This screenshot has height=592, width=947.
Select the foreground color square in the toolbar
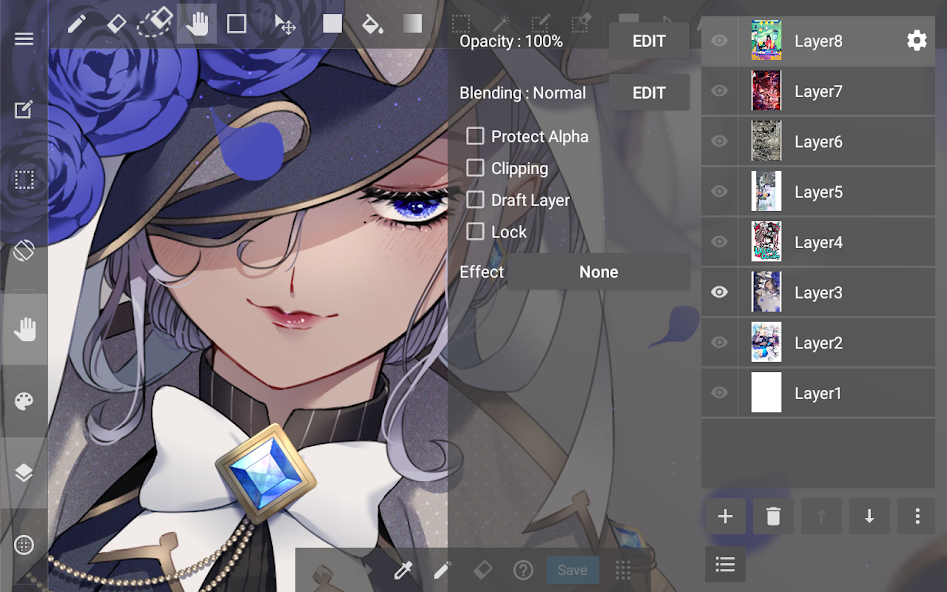(333, 24)
